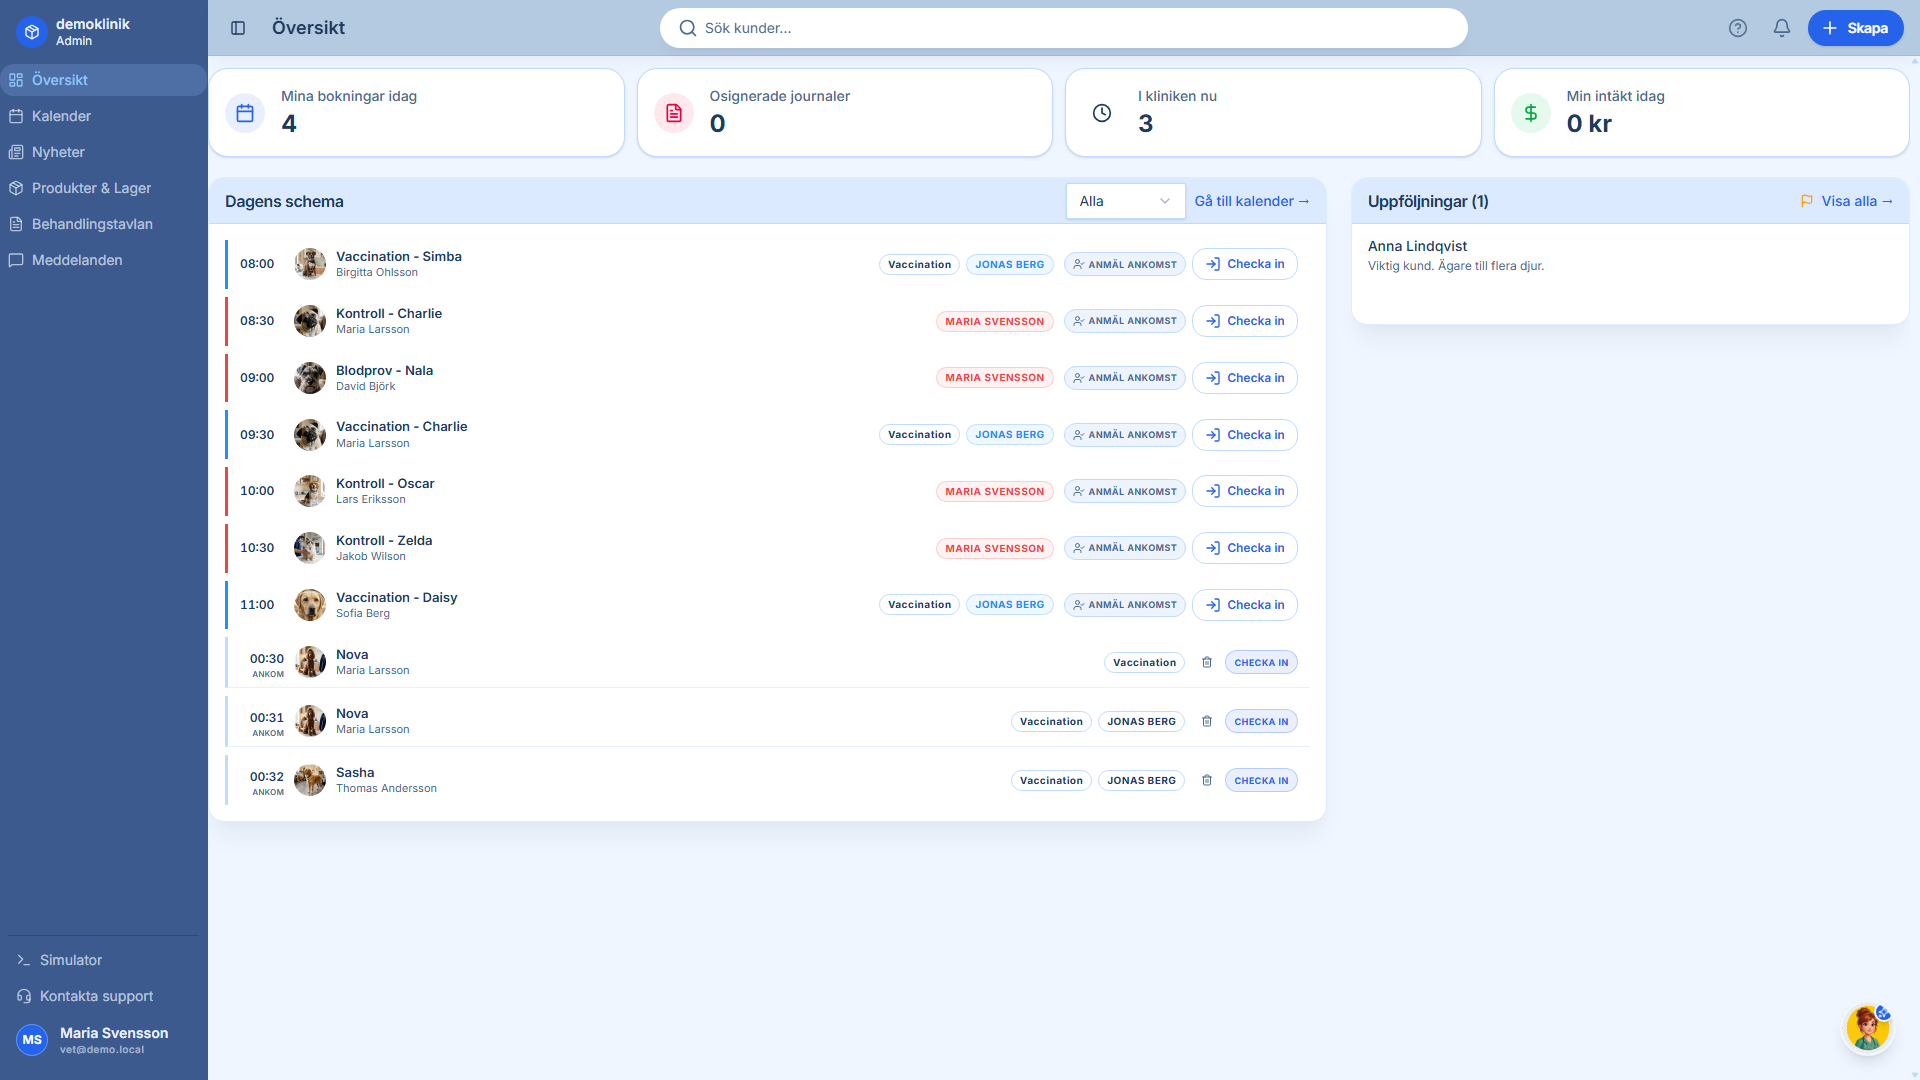Toggle ANMÄL ANKOMST for Vaccination - Simba
1920x1080 pixels.
[1124, 264]
